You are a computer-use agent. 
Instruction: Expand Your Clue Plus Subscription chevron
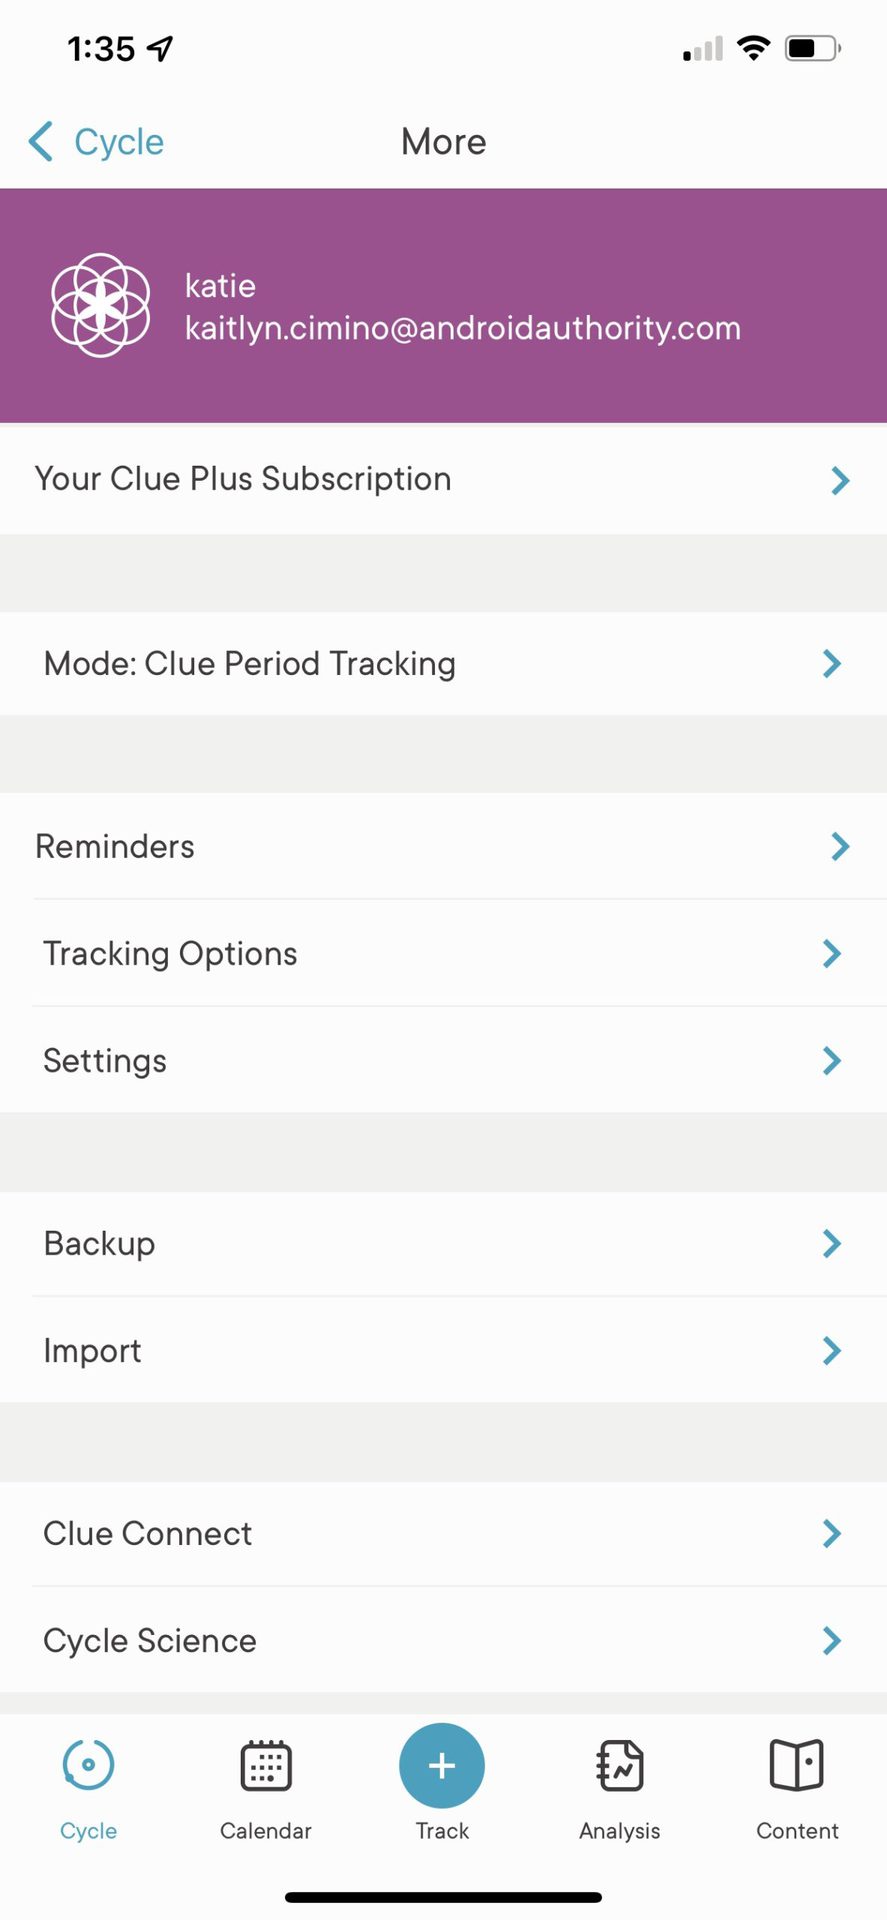(x=840, y=481)
